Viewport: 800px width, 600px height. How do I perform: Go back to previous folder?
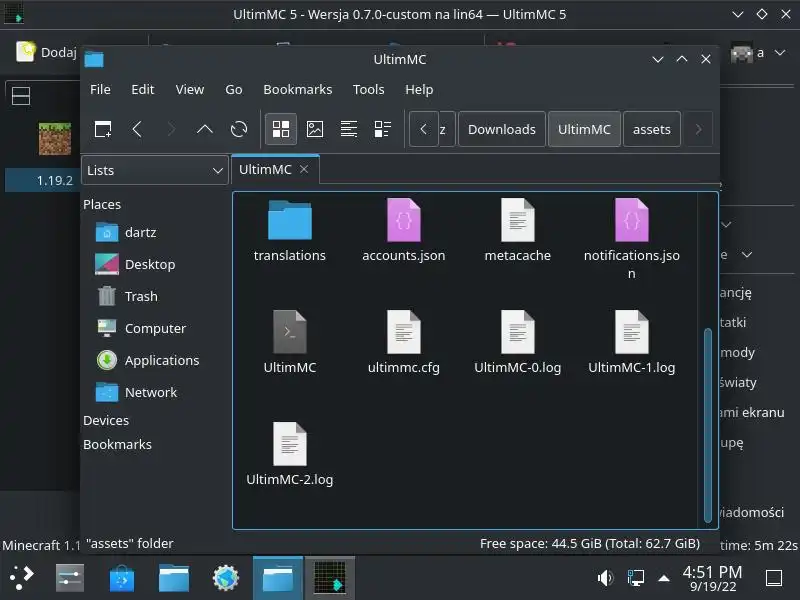pos(137,129)
